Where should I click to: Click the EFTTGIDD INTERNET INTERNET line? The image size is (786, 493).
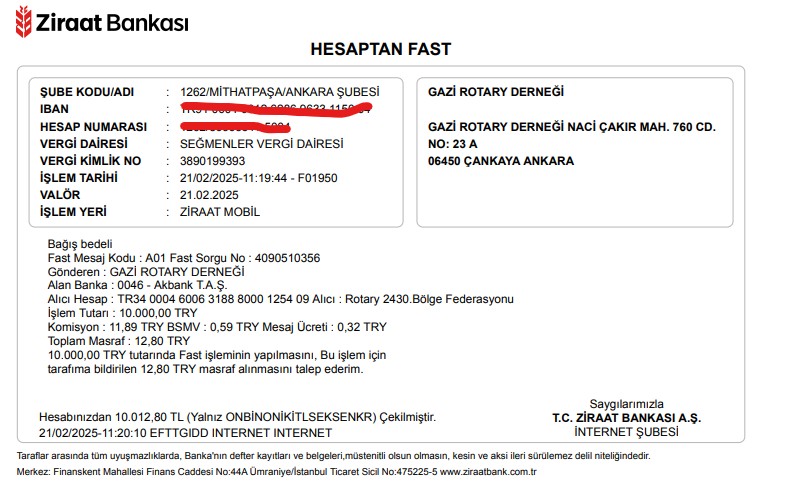click(185, 433)
